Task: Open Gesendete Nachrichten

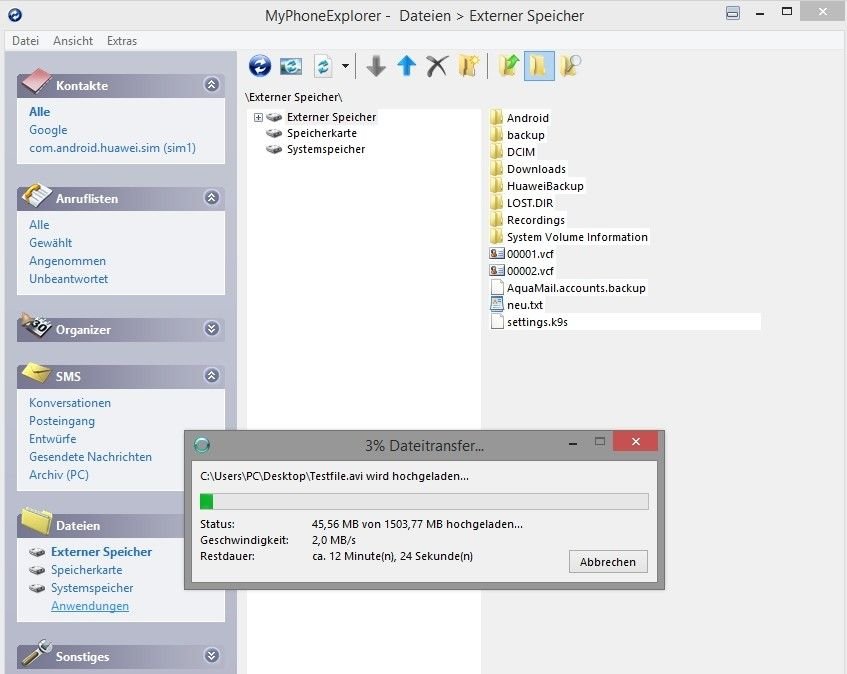Action: [x=90, y=457]
